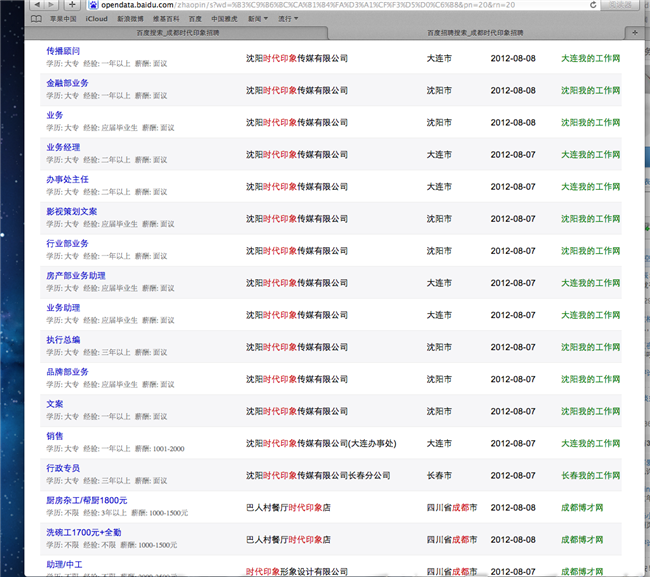Expand the 流行 bookmarks folder dropdown
This screenshot has height=577, width=650.
[288, 19]
